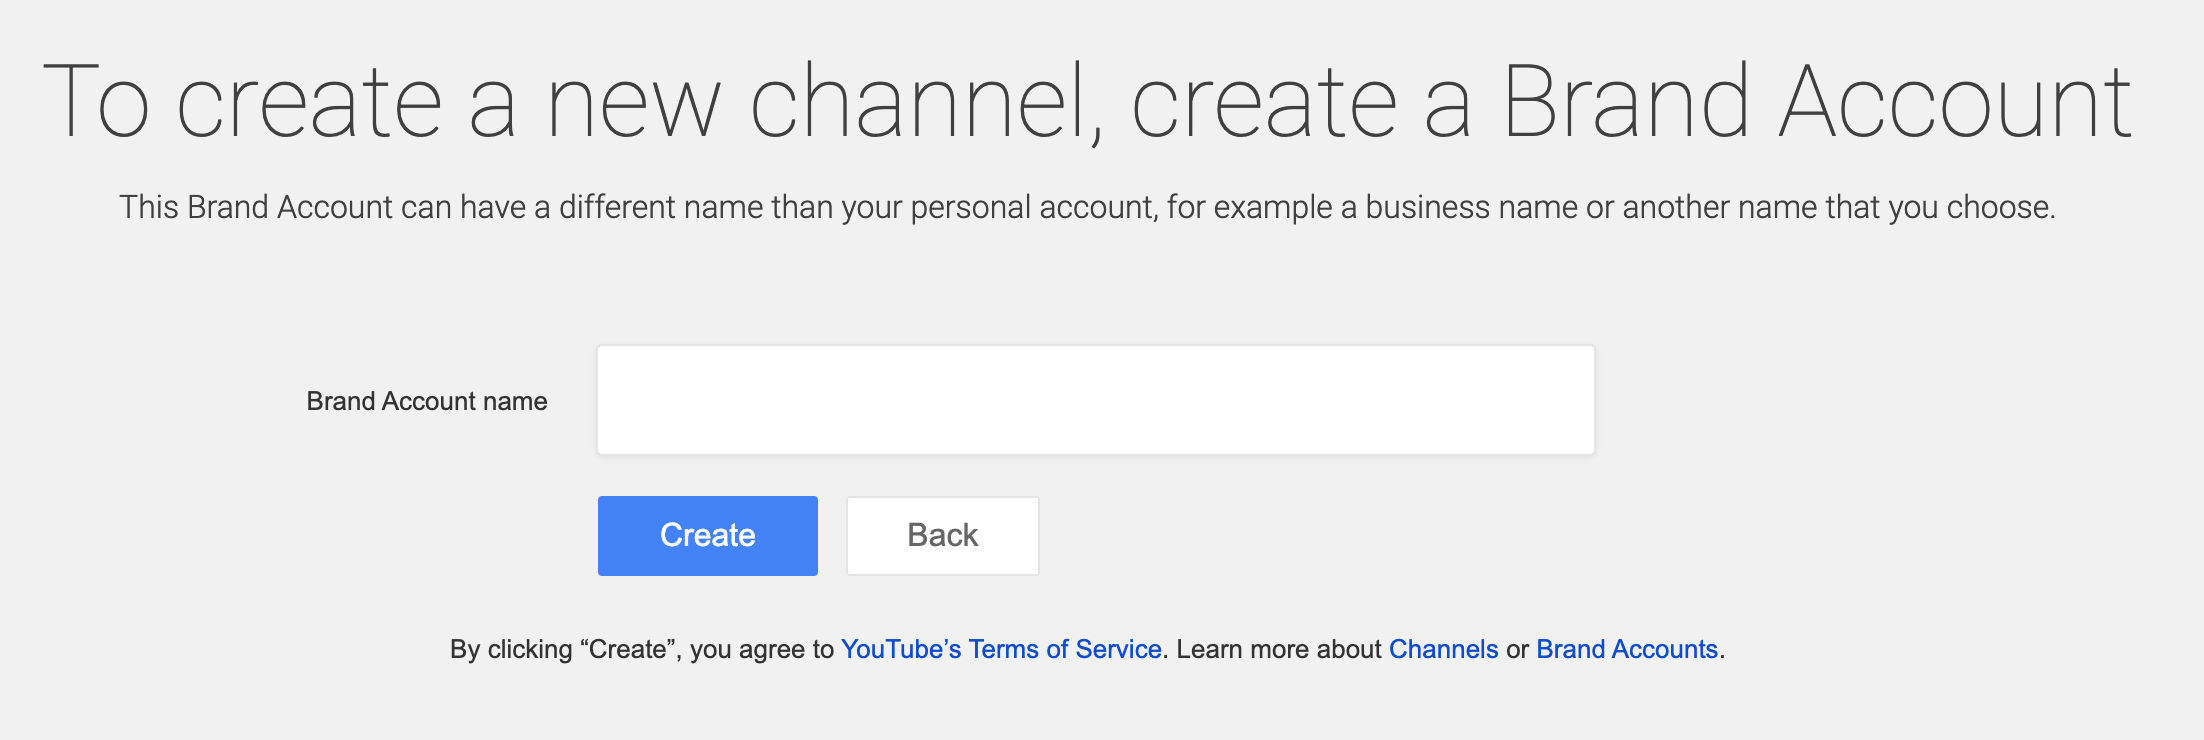Click the text "By clicking "Create", you agree to"
Viewport: 2204px width, 740px height.
[642, 649]
